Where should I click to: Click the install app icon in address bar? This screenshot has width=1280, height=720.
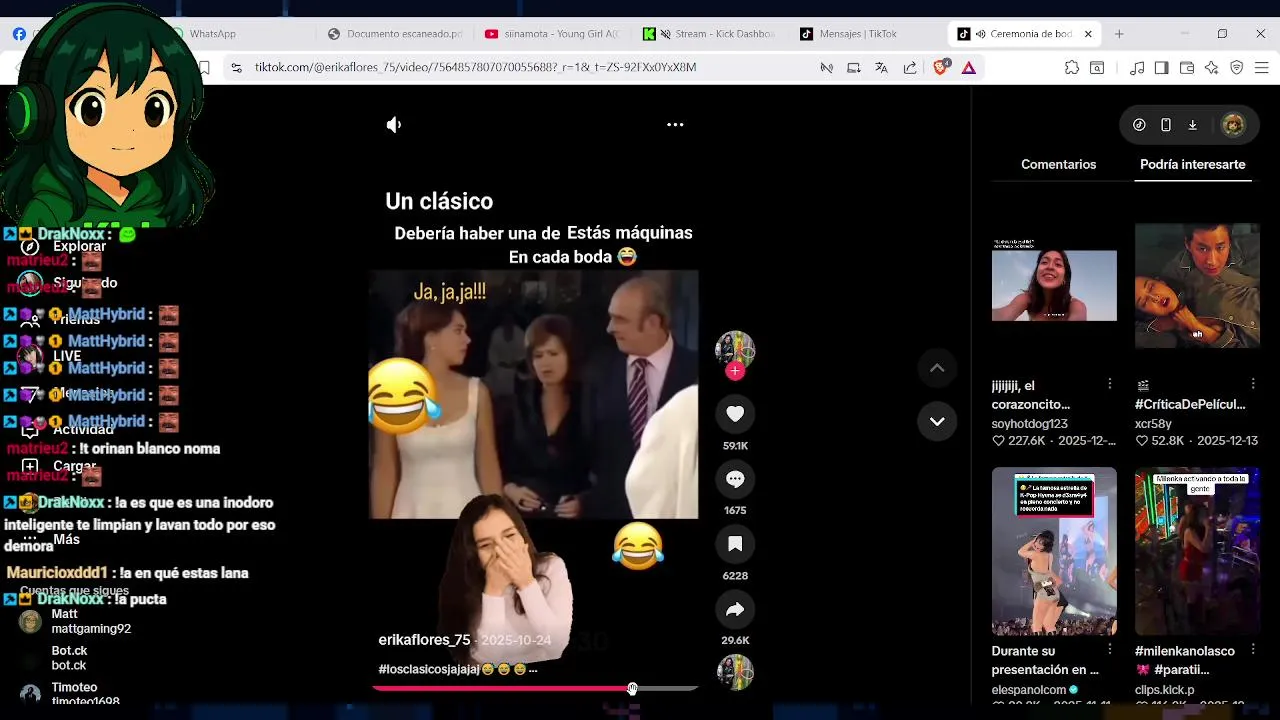[854, 67]
